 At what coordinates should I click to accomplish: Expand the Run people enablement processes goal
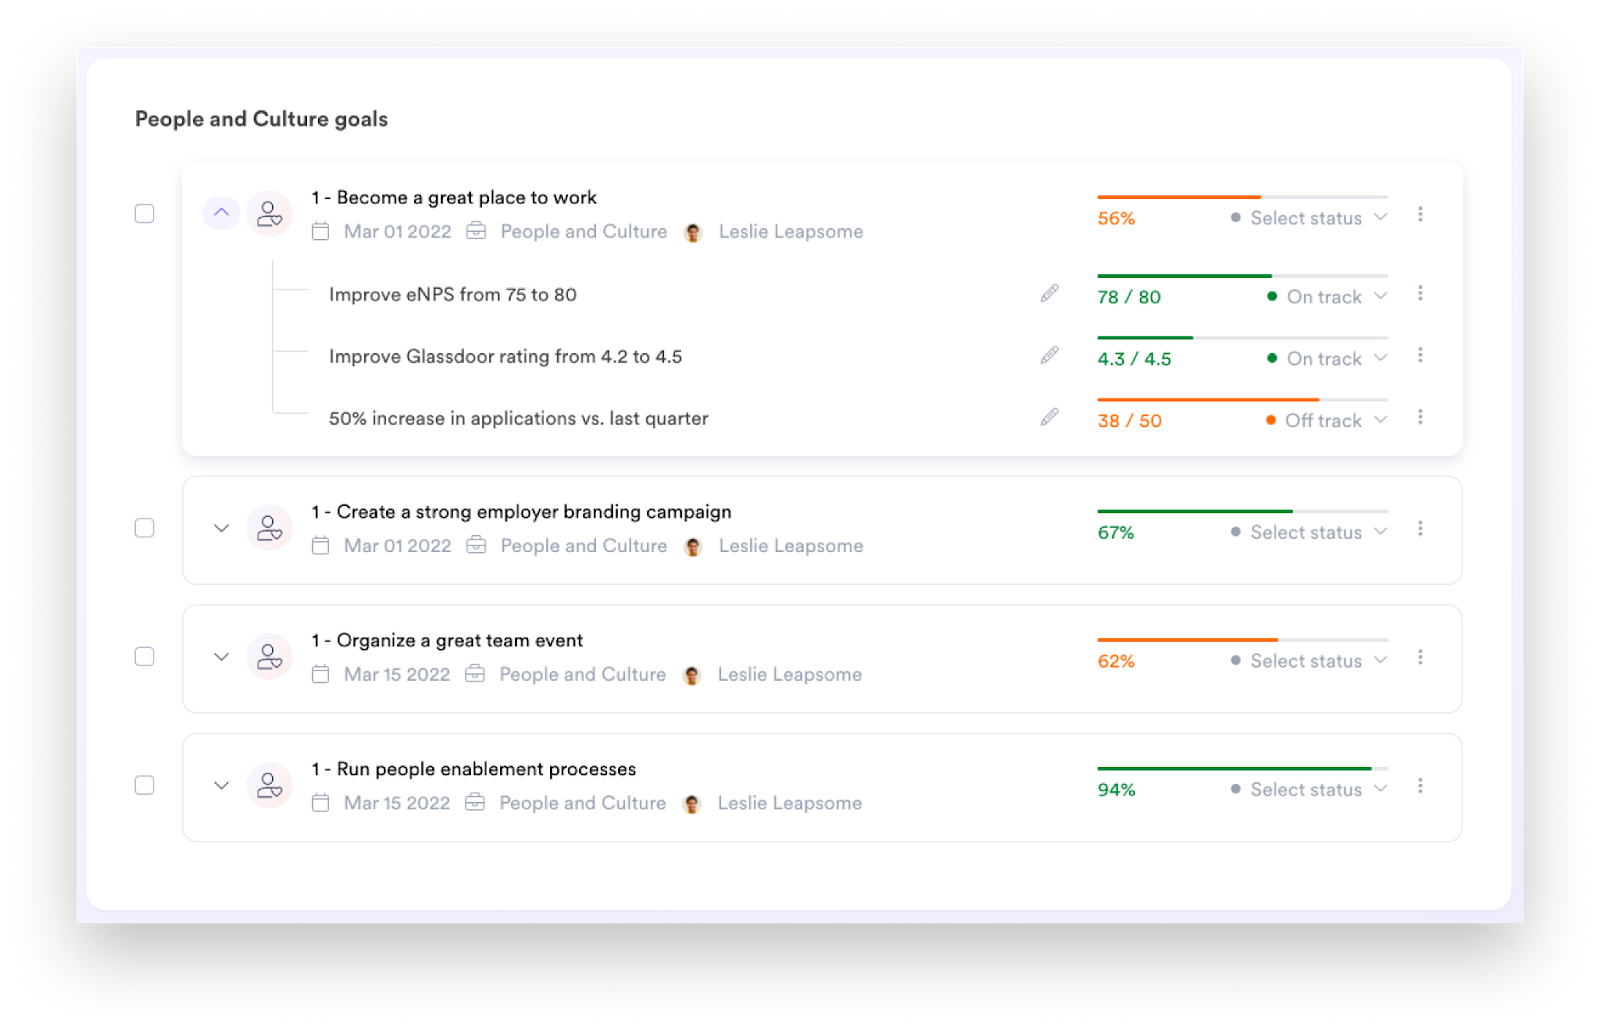221,785
